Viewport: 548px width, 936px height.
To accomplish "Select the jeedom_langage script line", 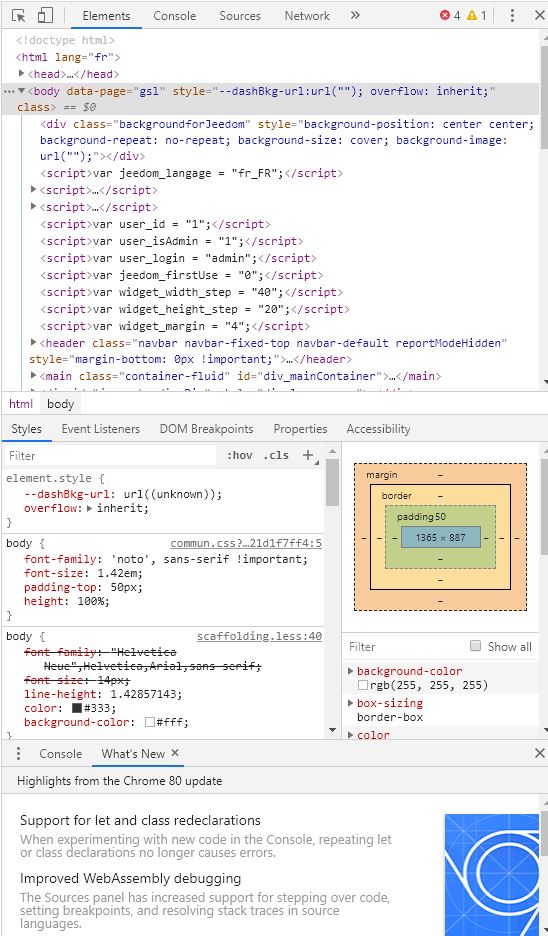I will (192, 173).
